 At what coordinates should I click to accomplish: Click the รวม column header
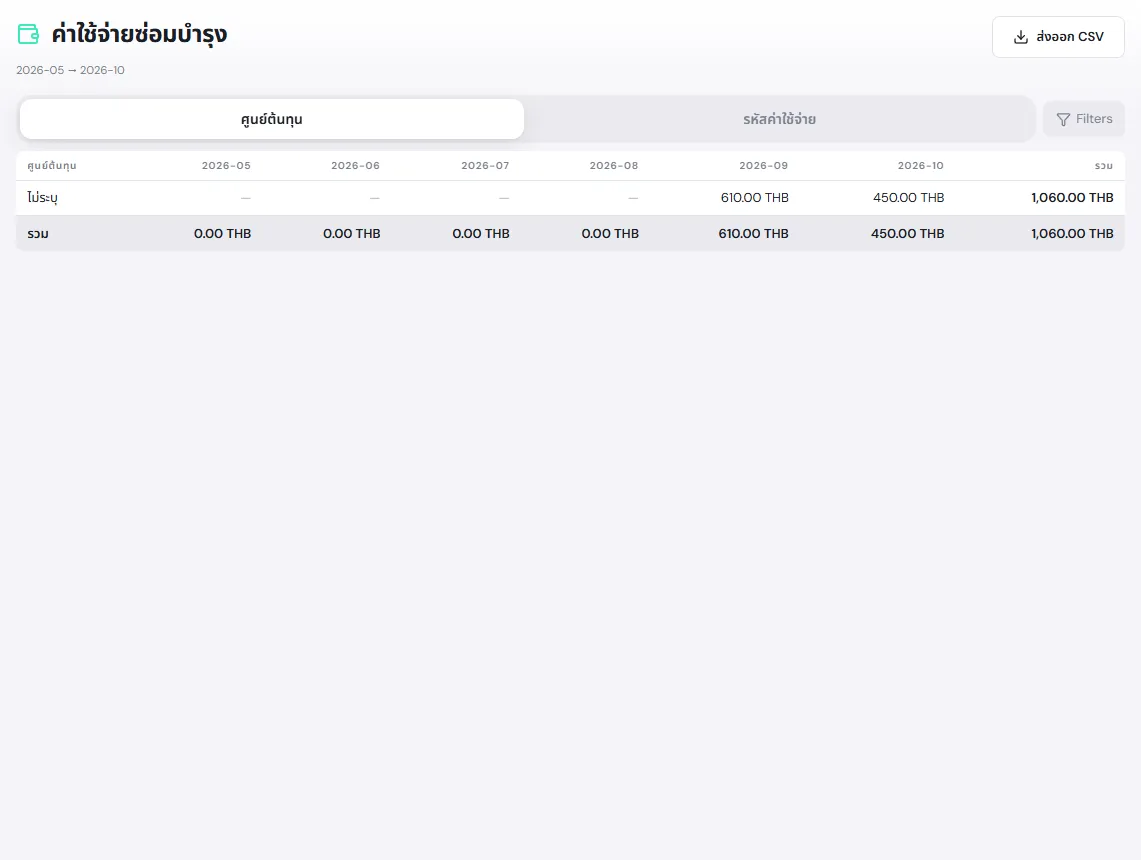pos(1104,166)
